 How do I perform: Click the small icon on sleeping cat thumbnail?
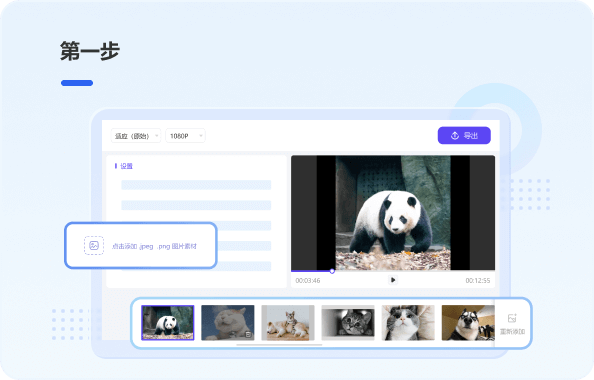248,335
